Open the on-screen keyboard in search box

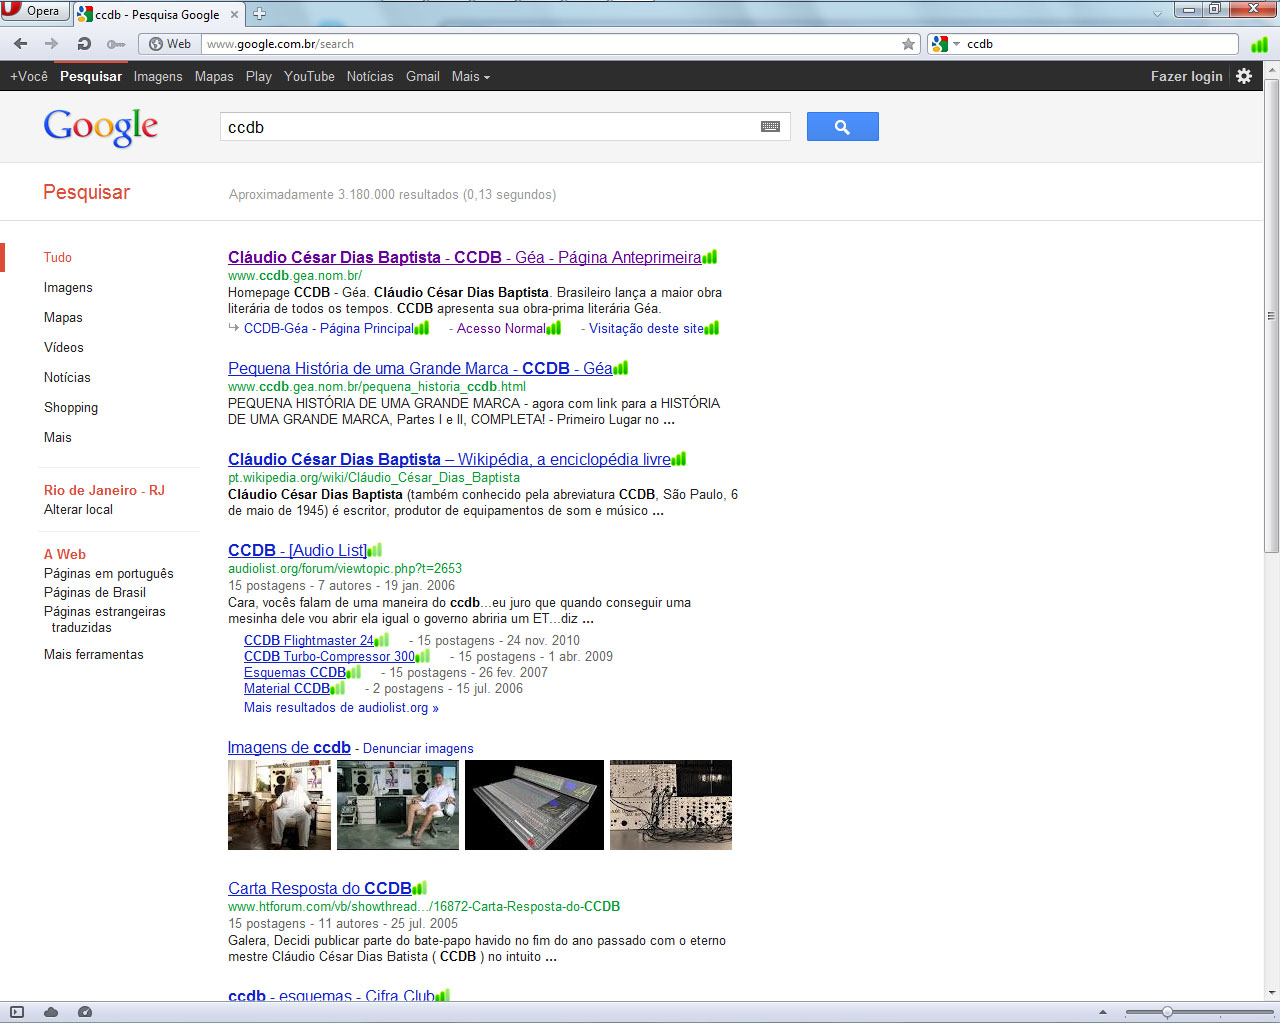coord(770,127)
